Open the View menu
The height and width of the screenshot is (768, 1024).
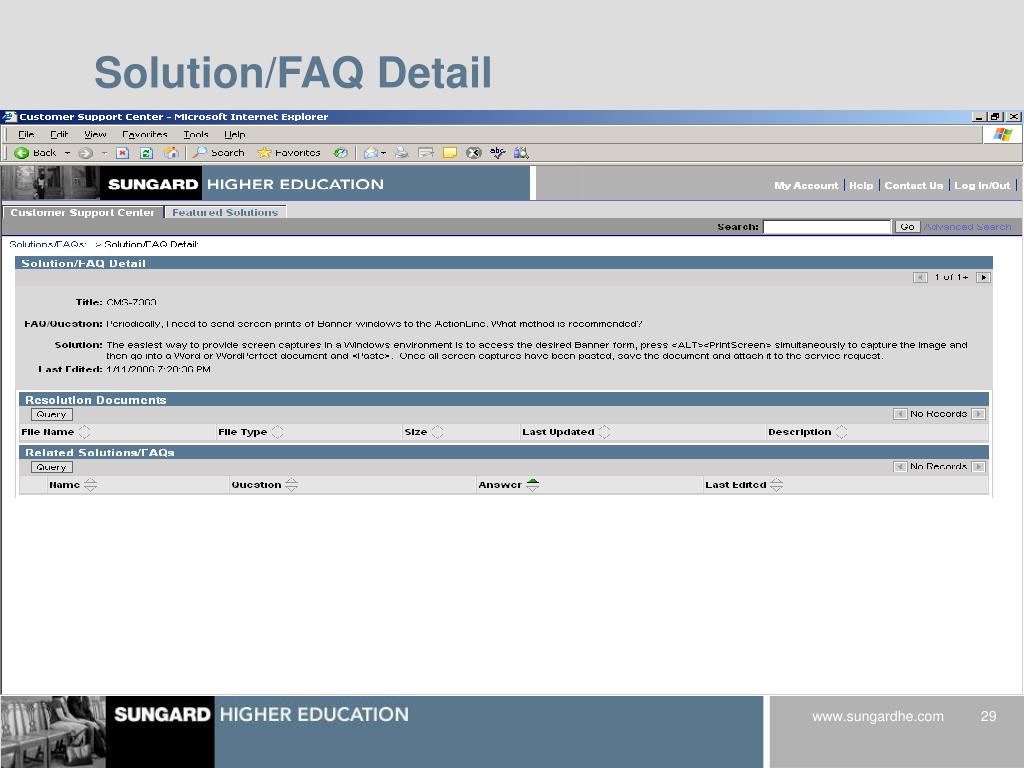tap(95, 135)
